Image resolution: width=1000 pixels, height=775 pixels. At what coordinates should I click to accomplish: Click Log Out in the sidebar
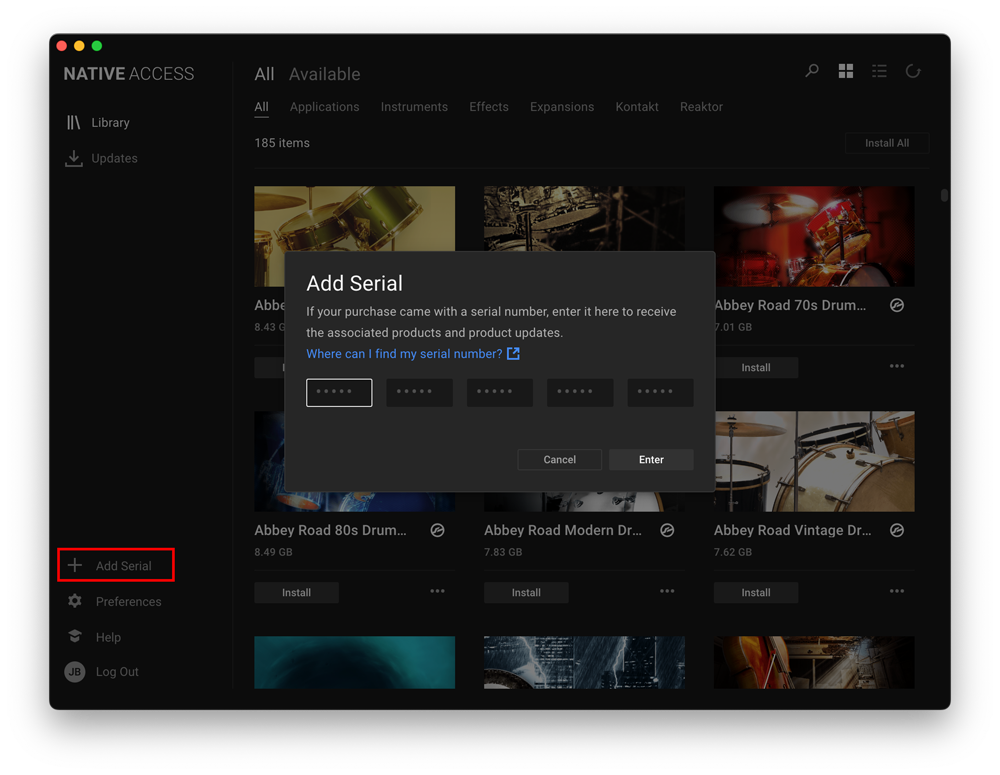[102, 672]
